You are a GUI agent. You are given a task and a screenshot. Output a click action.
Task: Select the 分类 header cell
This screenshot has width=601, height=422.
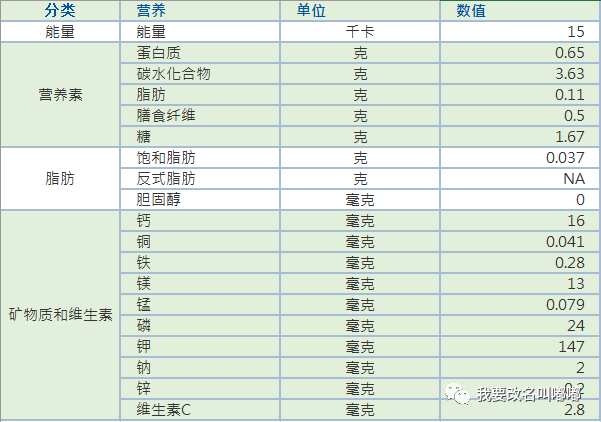60,10
